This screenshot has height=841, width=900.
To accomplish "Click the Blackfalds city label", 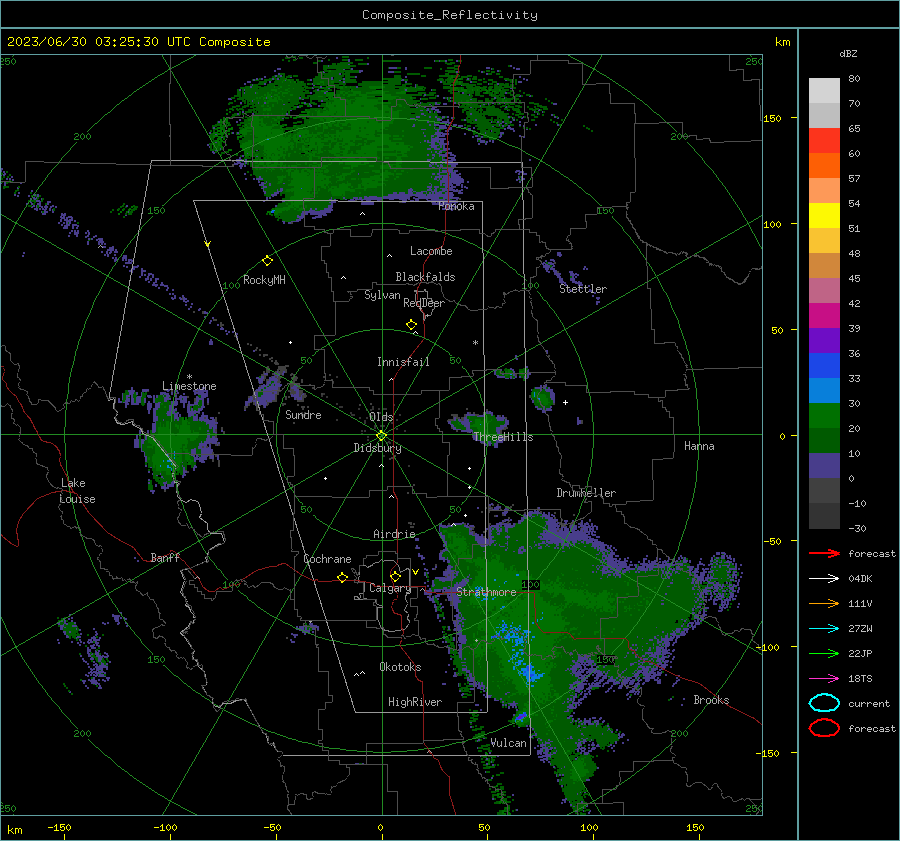I will (425, 277).
